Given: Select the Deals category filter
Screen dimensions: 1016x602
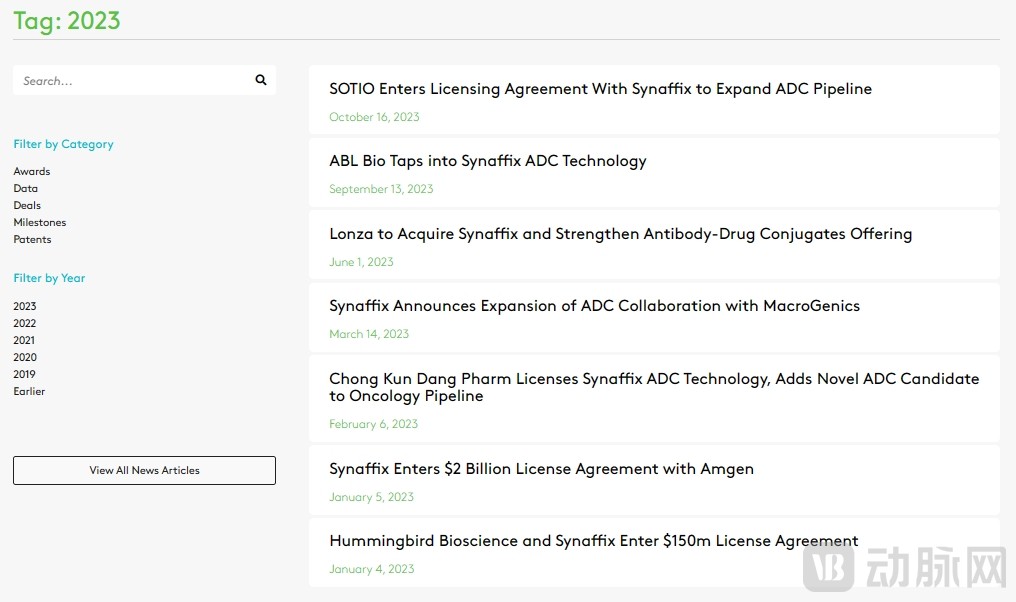Looking at the screenshot, I should 27,205.
